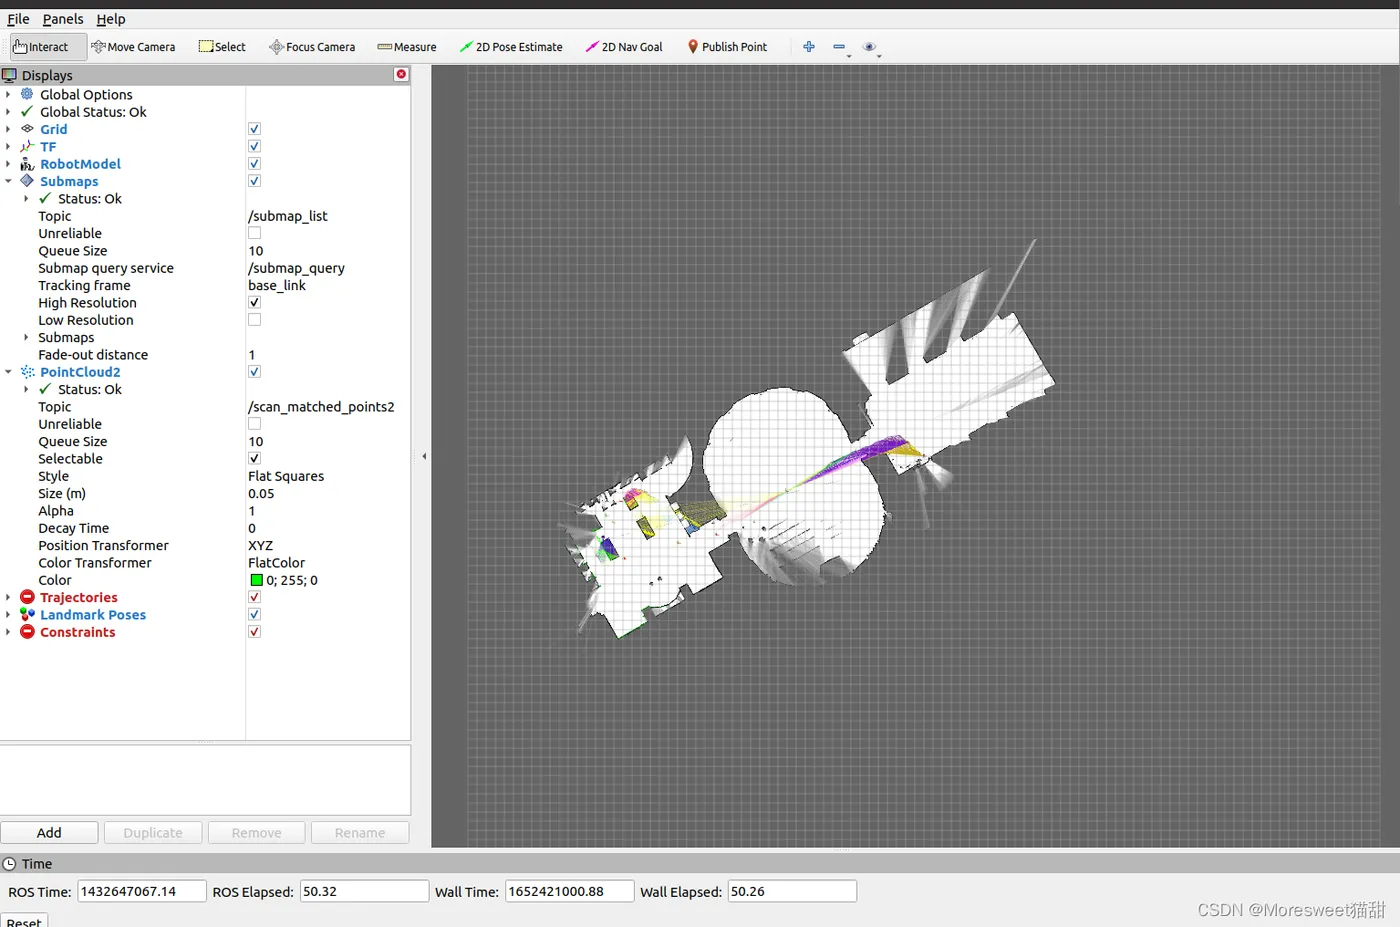Expand the Grid tree item
Image resolution: width=1400 pixels, height=927 pixels.
click(x=8, y=129)
